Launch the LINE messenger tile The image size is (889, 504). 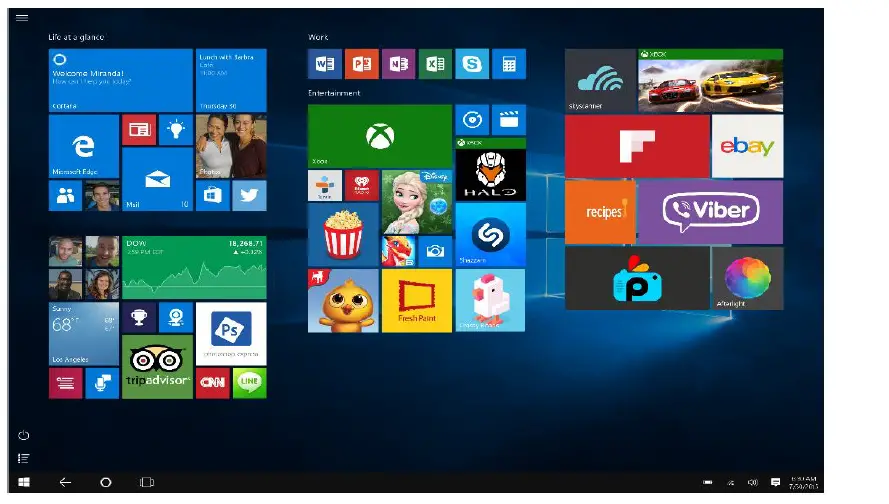[x=249, y=383]
